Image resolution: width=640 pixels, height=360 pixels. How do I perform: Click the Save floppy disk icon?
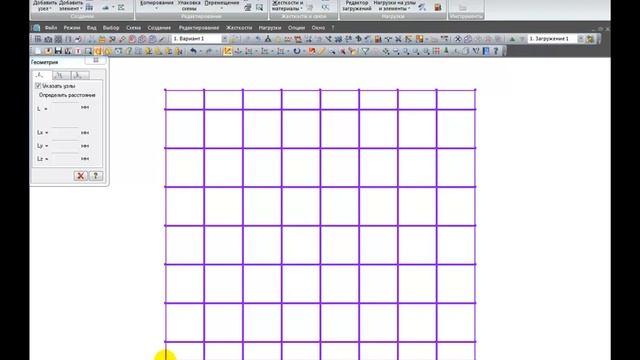point(58,51)
